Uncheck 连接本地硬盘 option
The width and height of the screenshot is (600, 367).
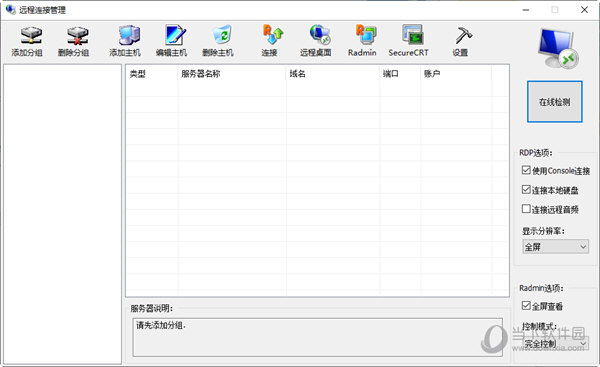(x=526, y=189)
